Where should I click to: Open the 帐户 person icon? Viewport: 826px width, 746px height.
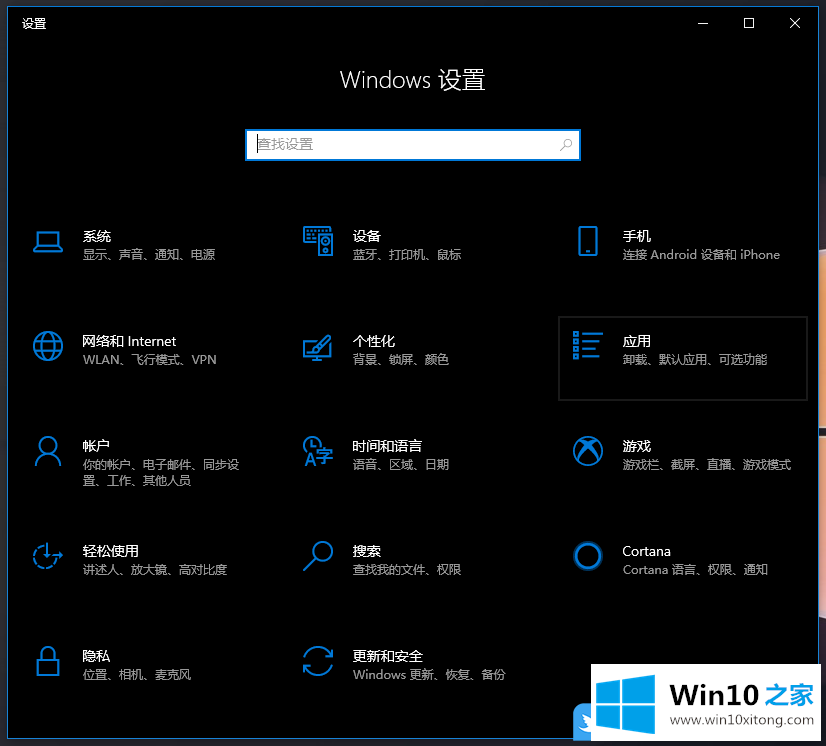click(48, 451)
